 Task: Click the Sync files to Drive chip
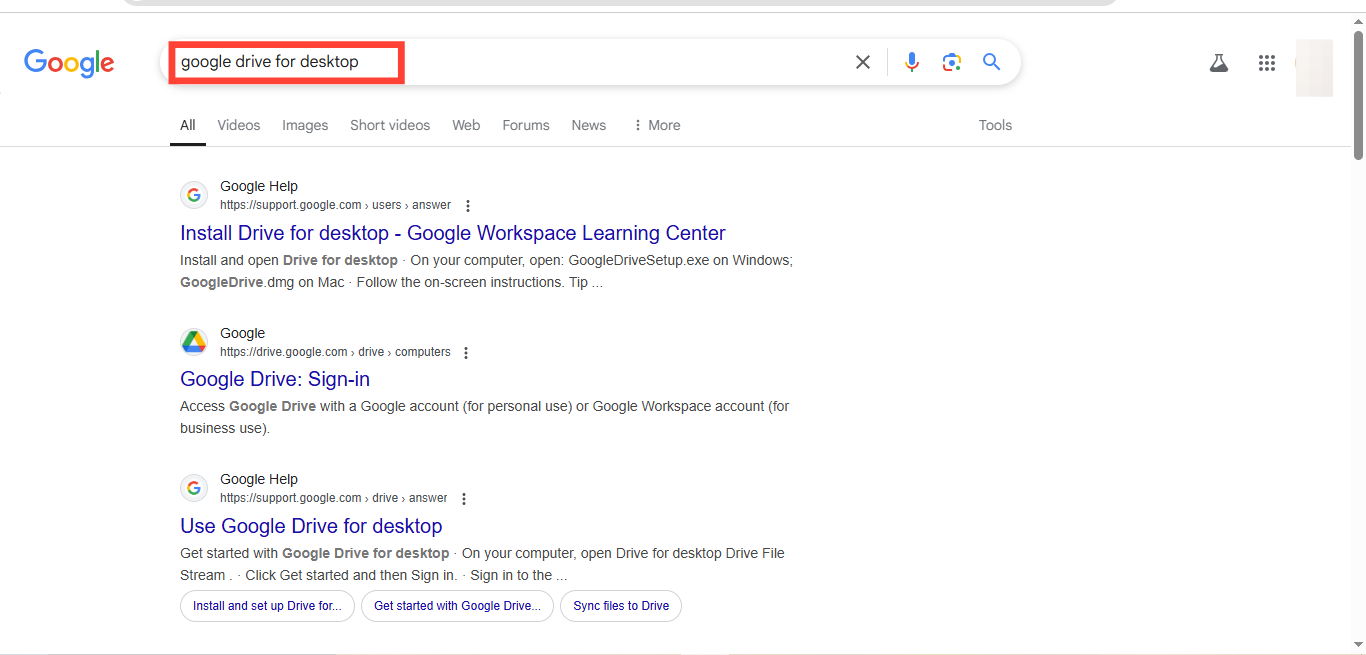tap(621, 606)
